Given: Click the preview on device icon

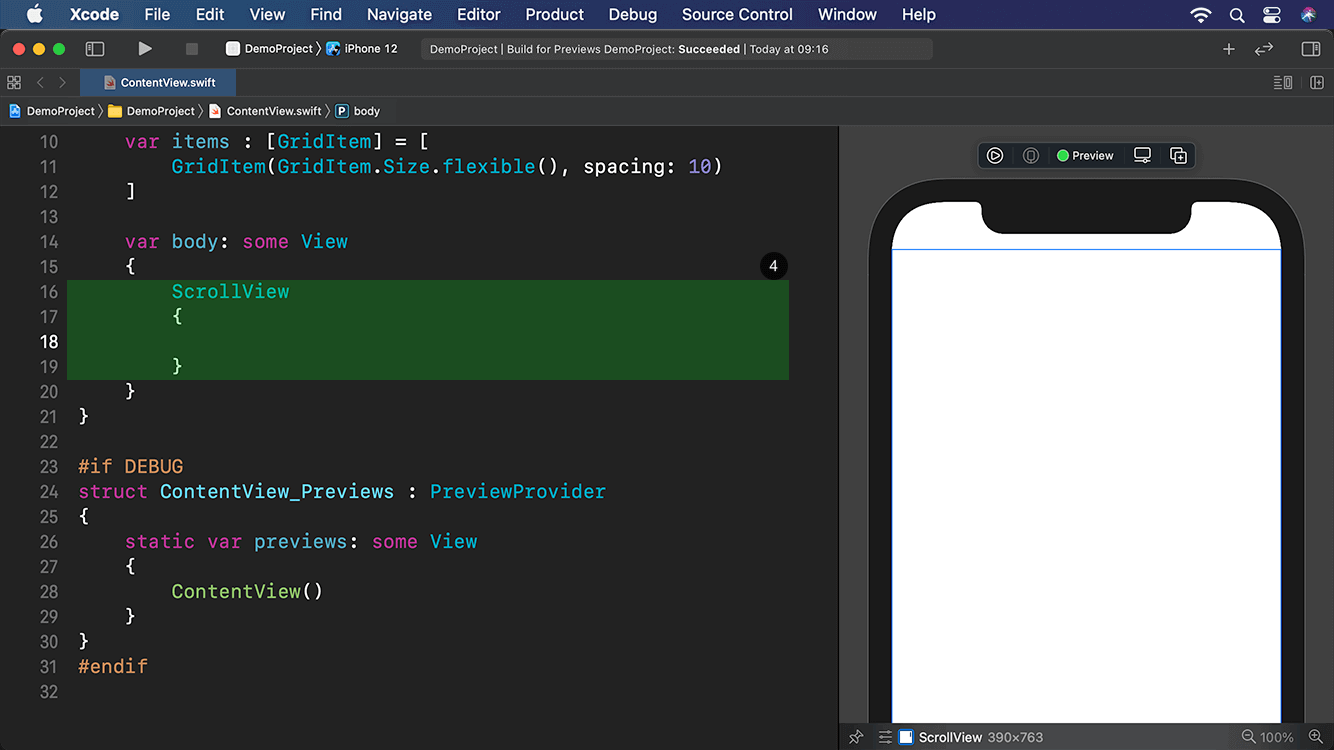Looking at the screenshot, I should click(1031, 155).
